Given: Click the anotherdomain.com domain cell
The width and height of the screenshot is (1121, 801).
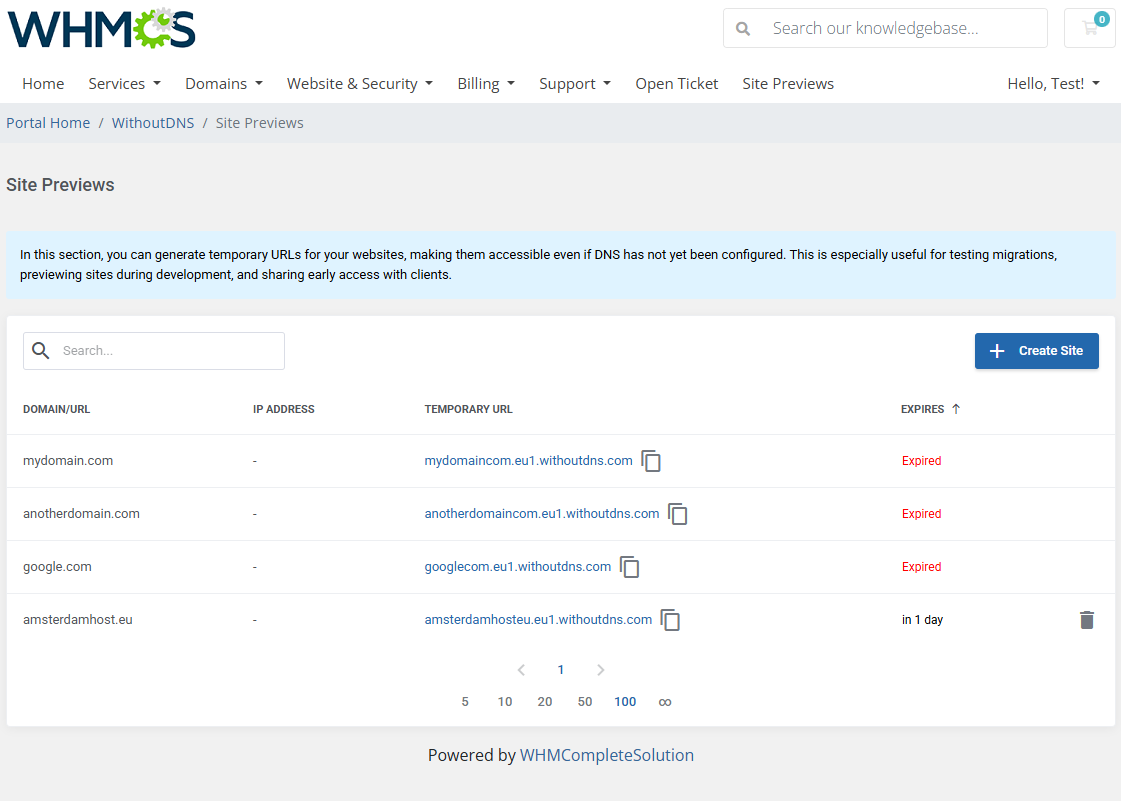Looking at the screenshot, I should [x=82, y=513].
